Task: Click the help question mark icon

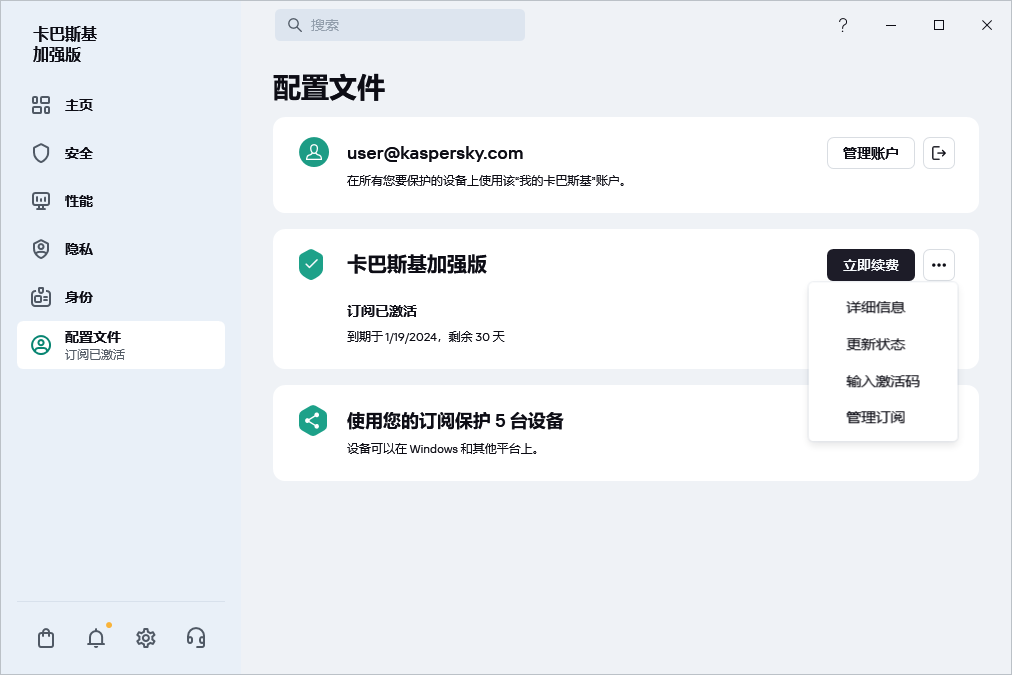Action: 843,25
